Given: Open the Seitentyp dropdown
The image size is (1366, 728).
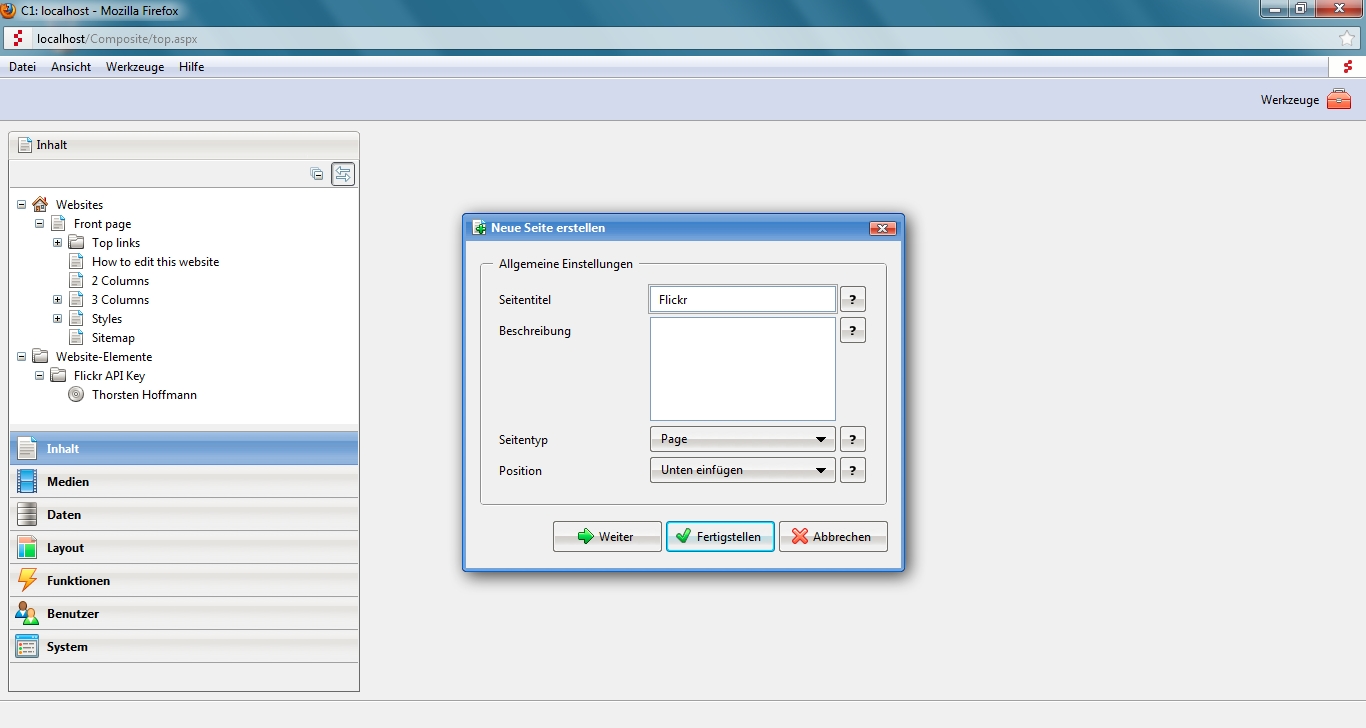Looking at the screenshot, I should 742,439.
